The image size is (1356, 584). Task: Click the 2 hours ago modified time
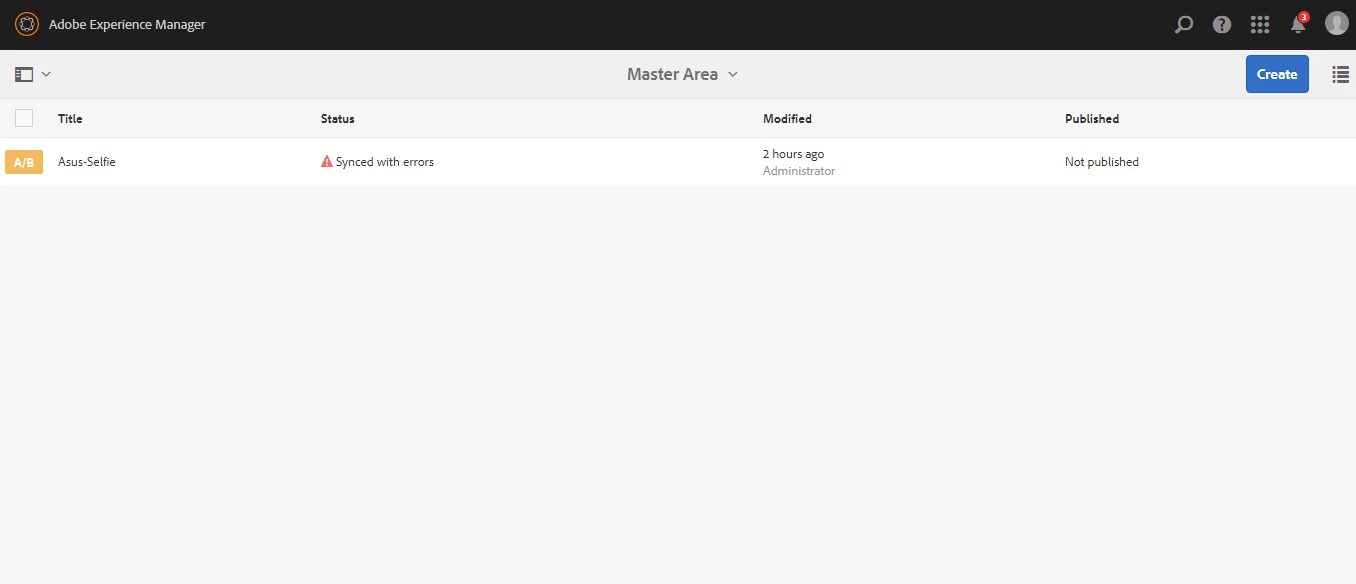(x=794, y=154)
